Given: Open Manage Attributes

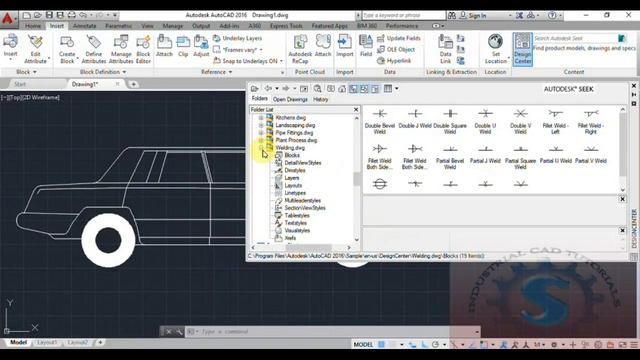Looking at the screenshot, I should coord(121,49).
